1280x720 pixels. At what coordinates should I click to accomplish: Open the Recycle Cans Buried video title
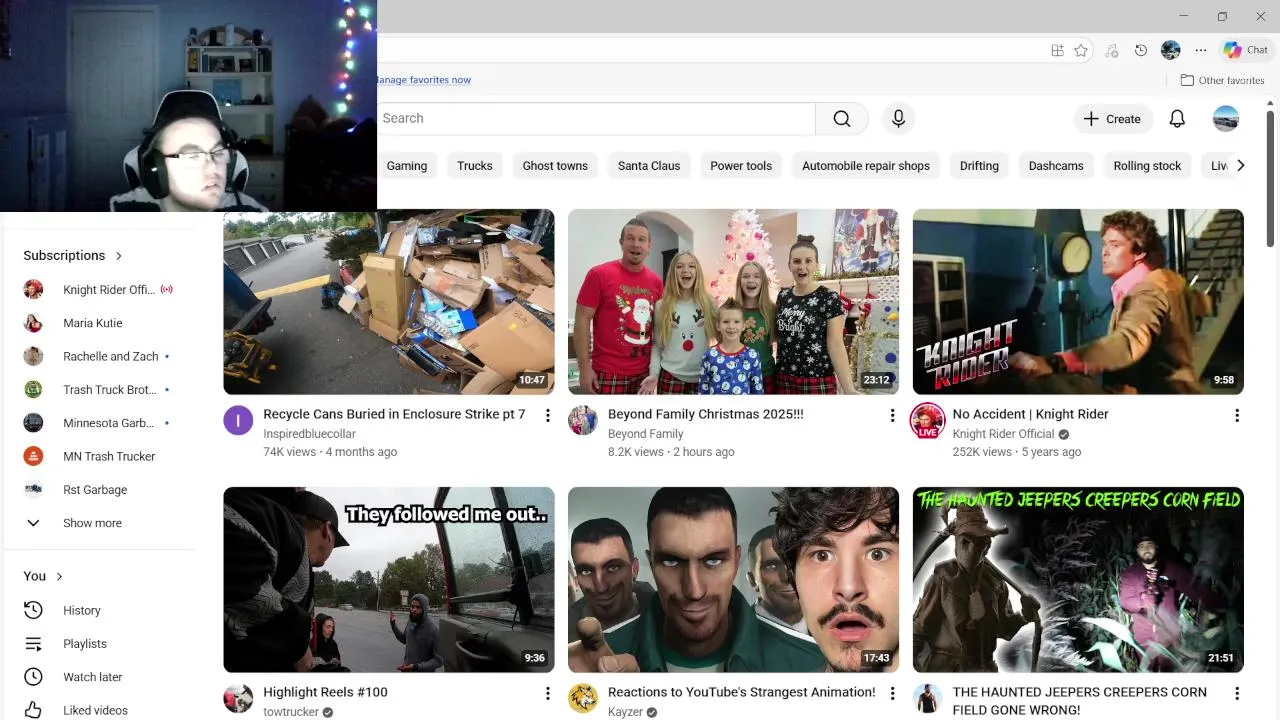(394, 414)
